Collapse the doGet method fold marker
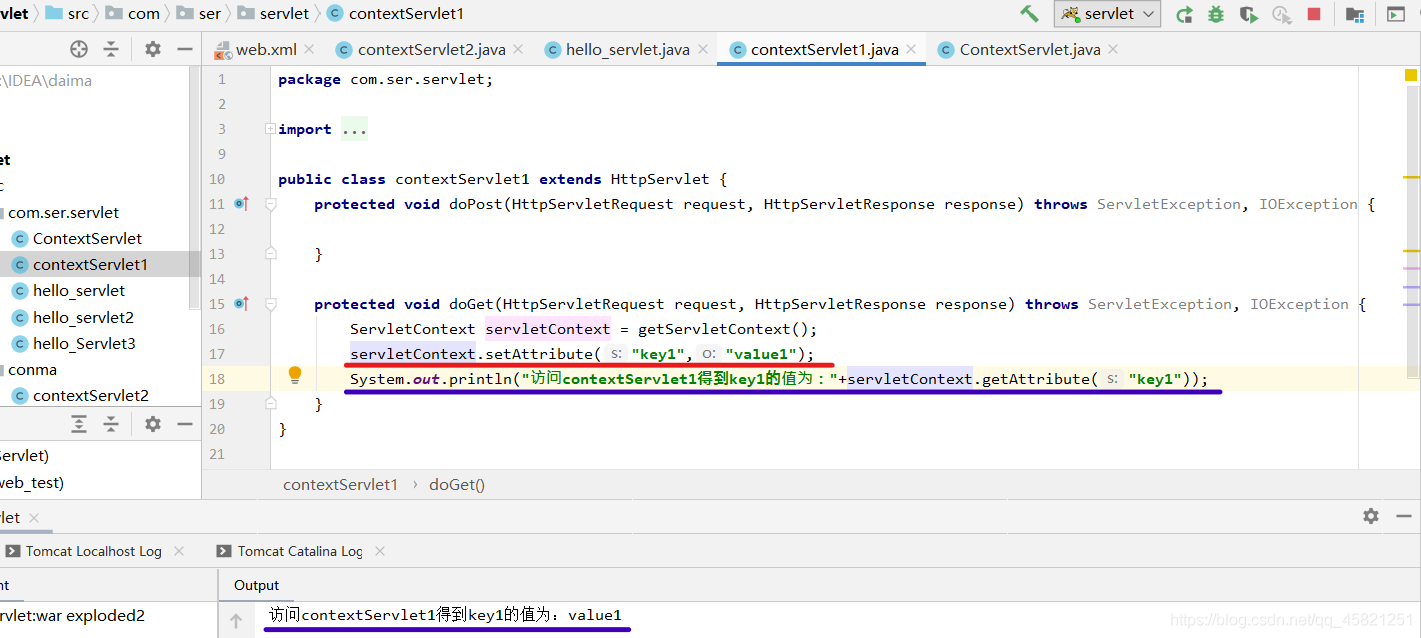1421x638 pixels. (270, 304)
